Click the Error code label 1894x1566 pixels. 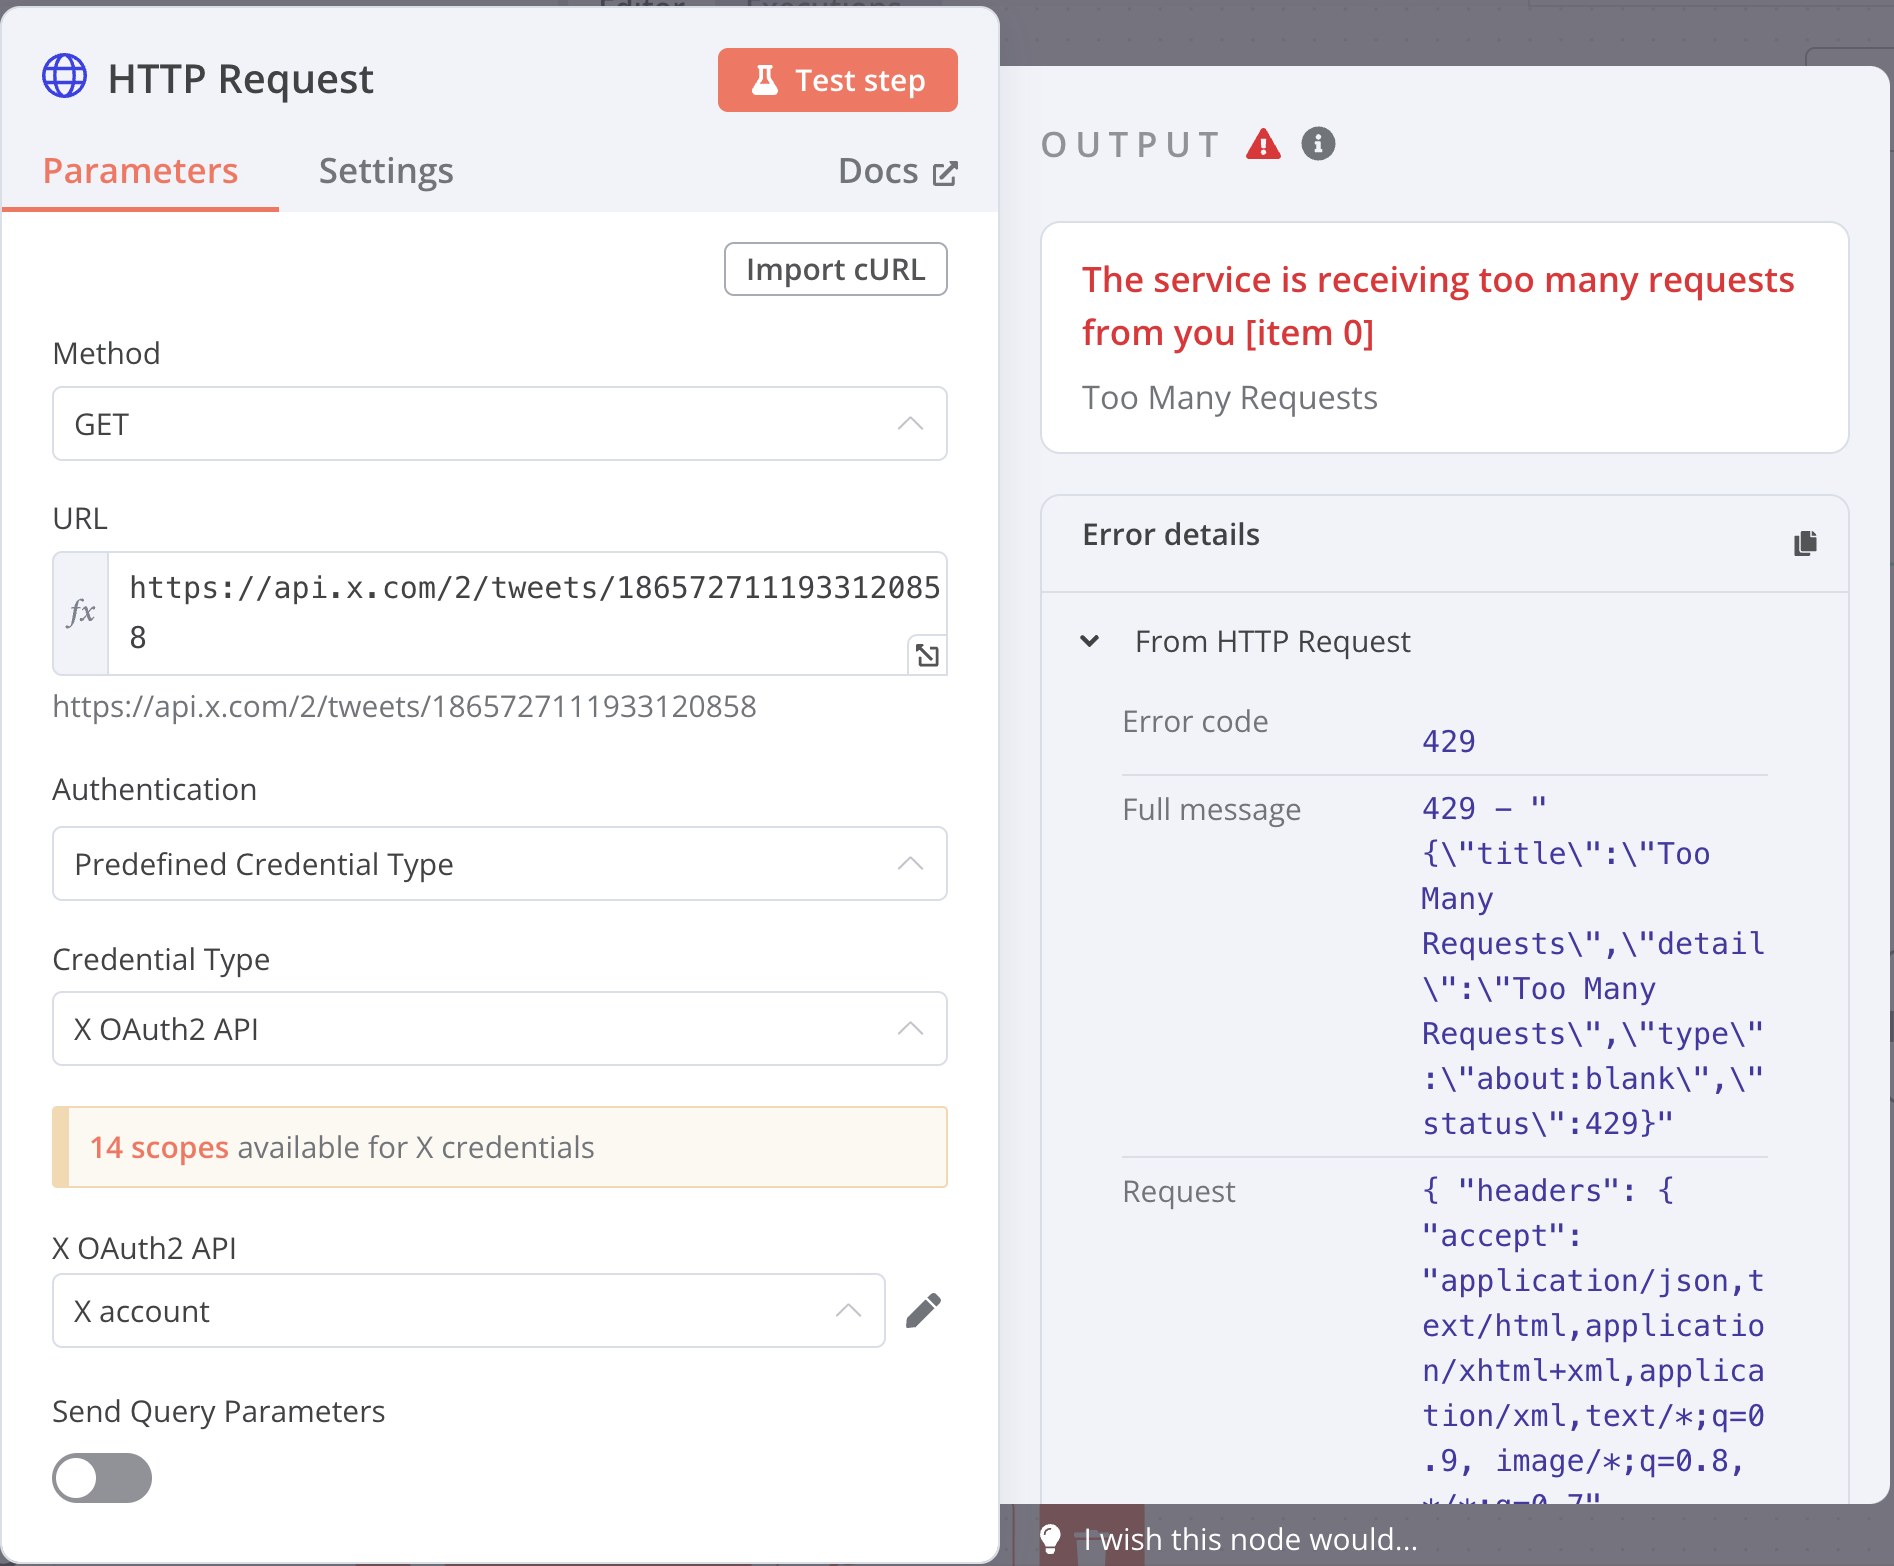[x=1195, y=721]
